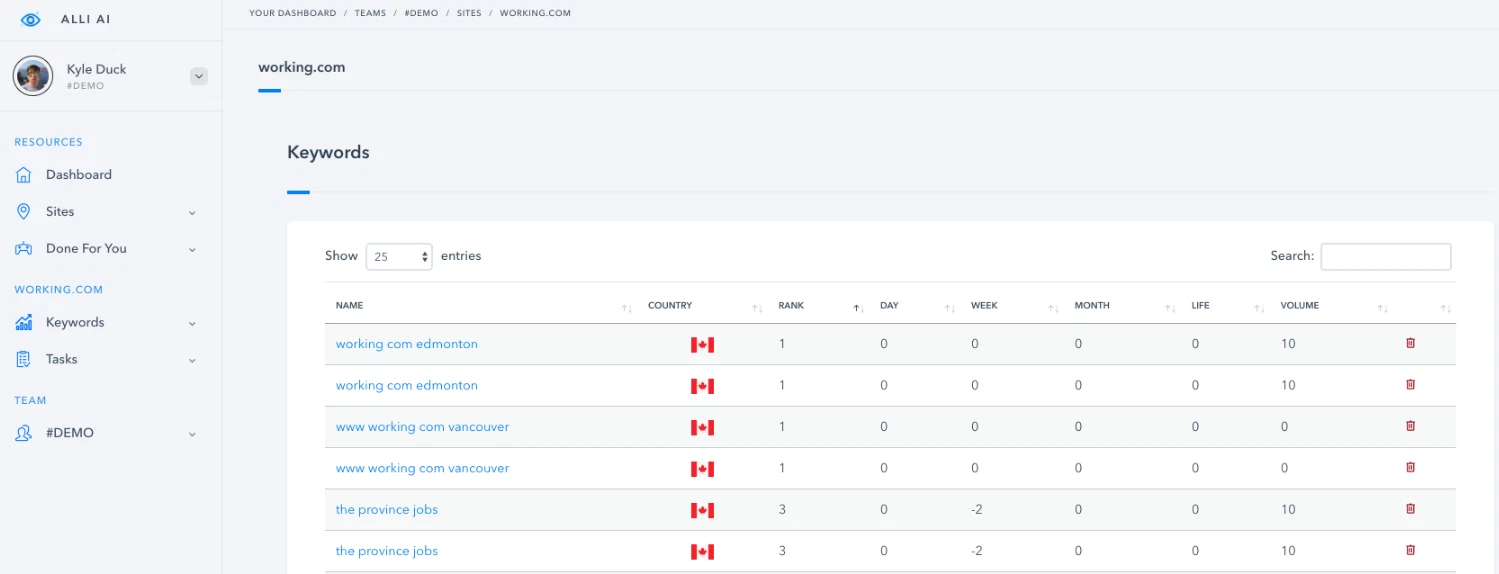The height and width of the screenshot is (574, 1499).
Task: Click the keyword Search input field
Action: [1385, 257]
